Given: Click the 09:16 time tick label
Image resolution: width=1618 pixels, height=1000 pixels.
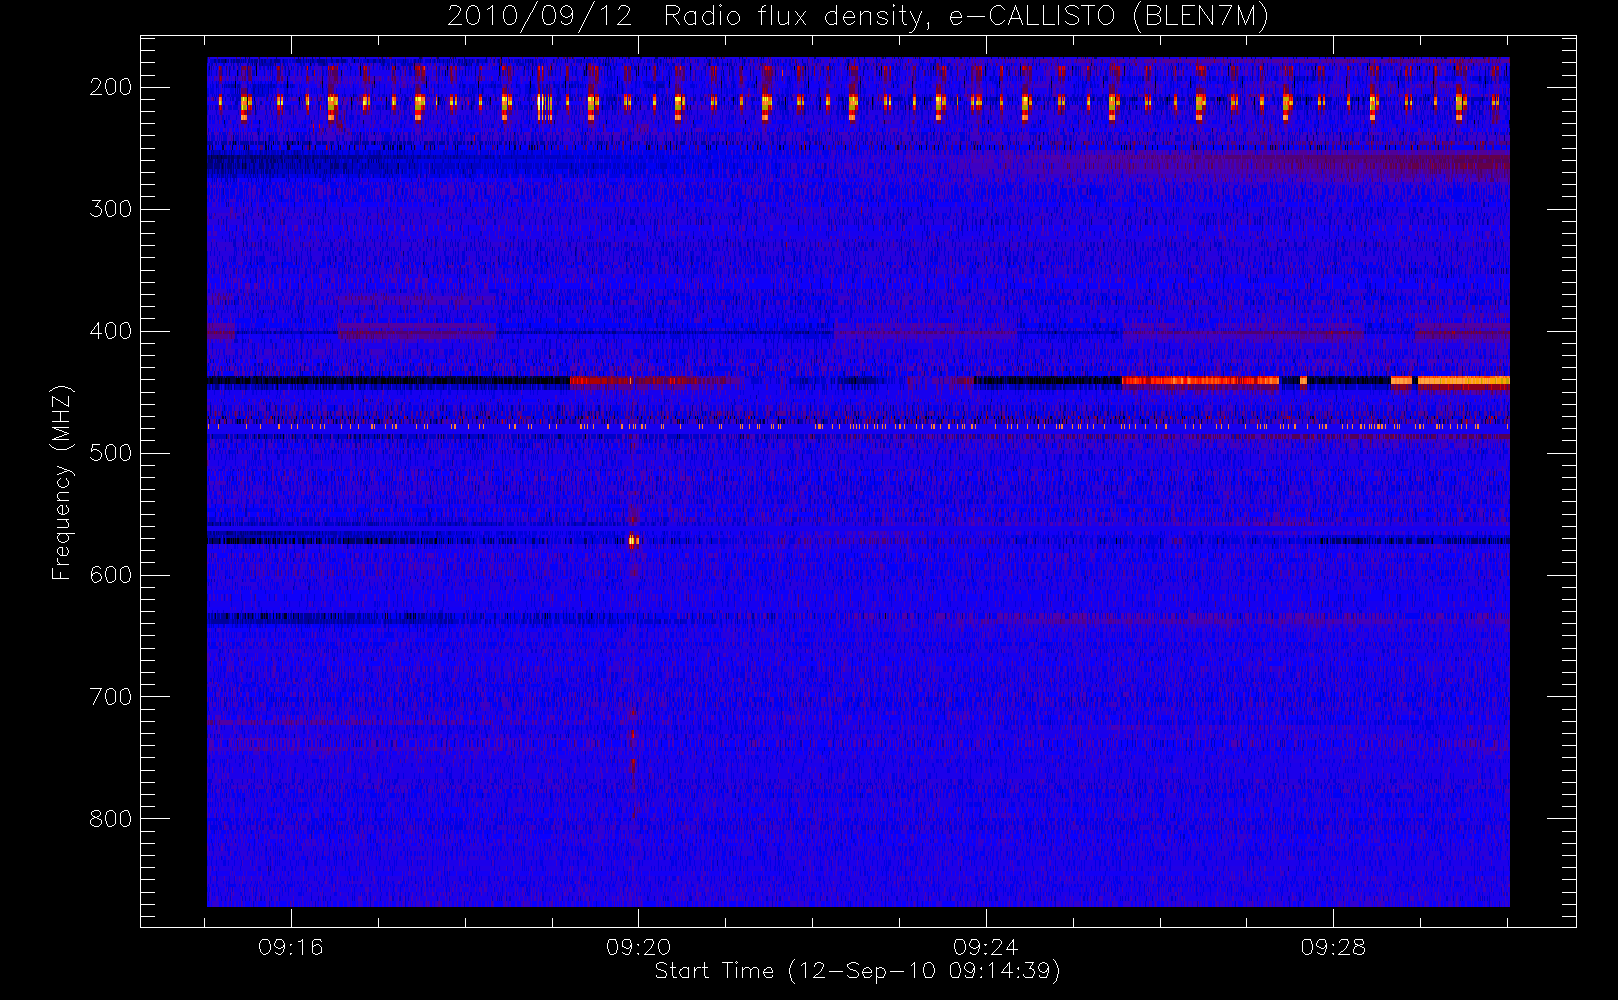Looking at the screenshot, I should 291,947.
